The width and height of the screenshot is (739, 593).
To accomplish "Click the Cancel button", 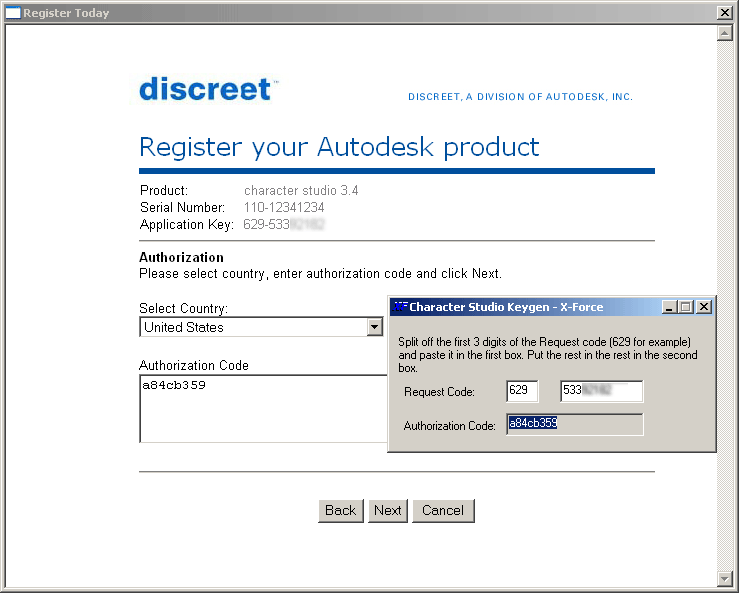I will [x=443, y=511].
